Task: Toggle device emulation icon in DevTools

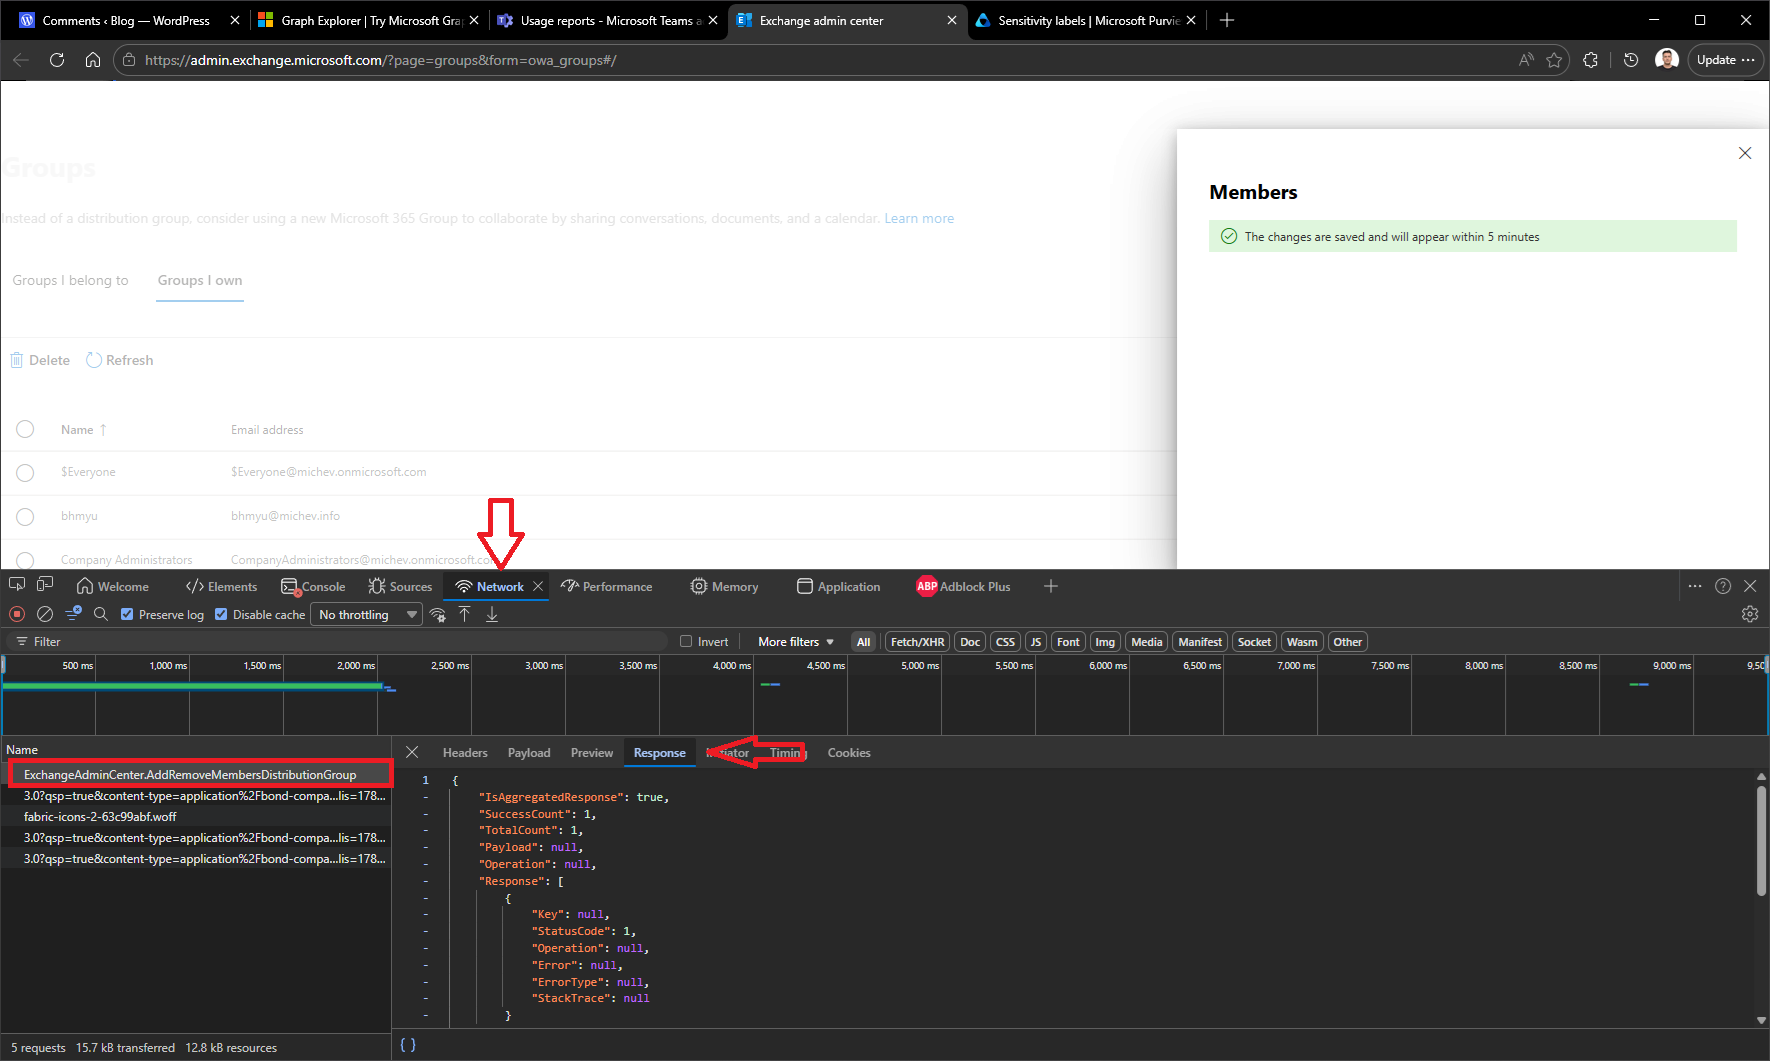Action: (x=45, y=585)
